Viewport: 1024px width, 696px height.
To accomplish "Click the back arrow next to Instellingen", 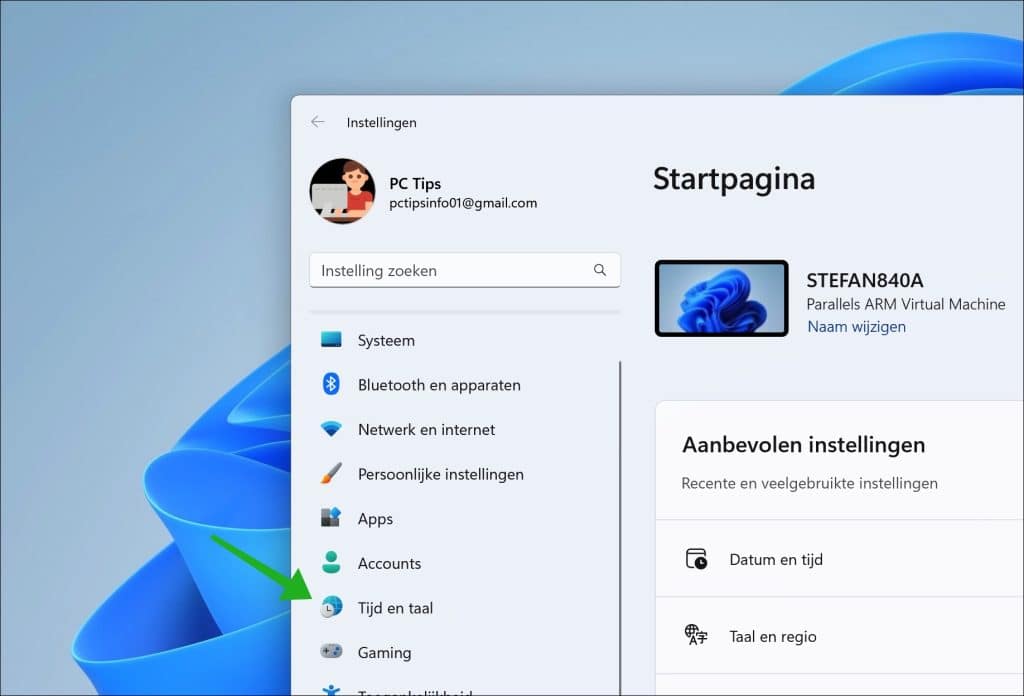I will [x=317, y=122].
